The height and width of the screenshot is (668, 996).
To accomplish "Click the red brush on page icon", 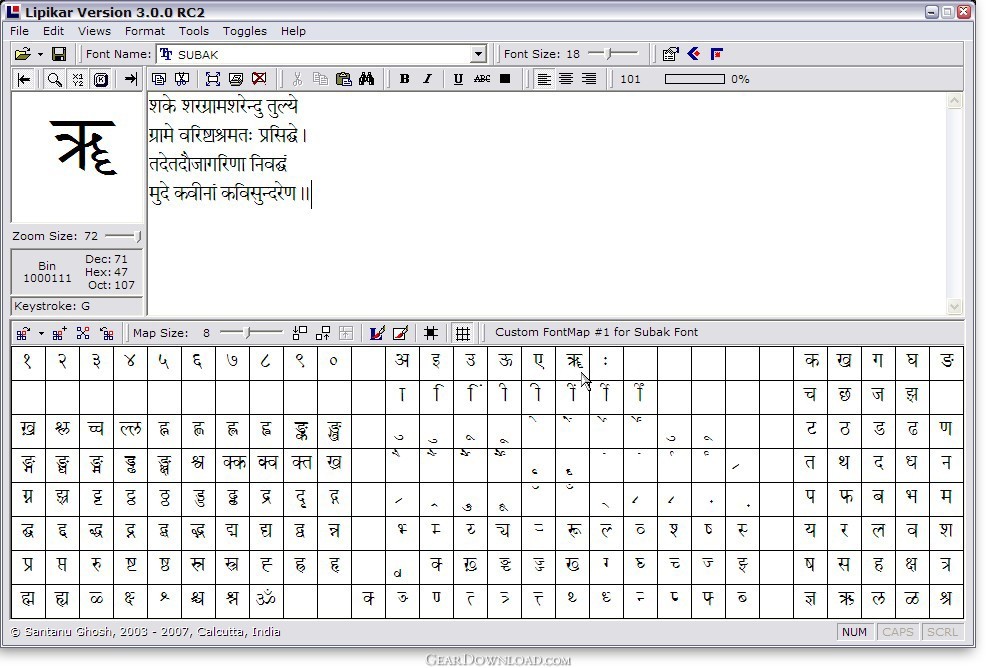I will click(400, 333).
